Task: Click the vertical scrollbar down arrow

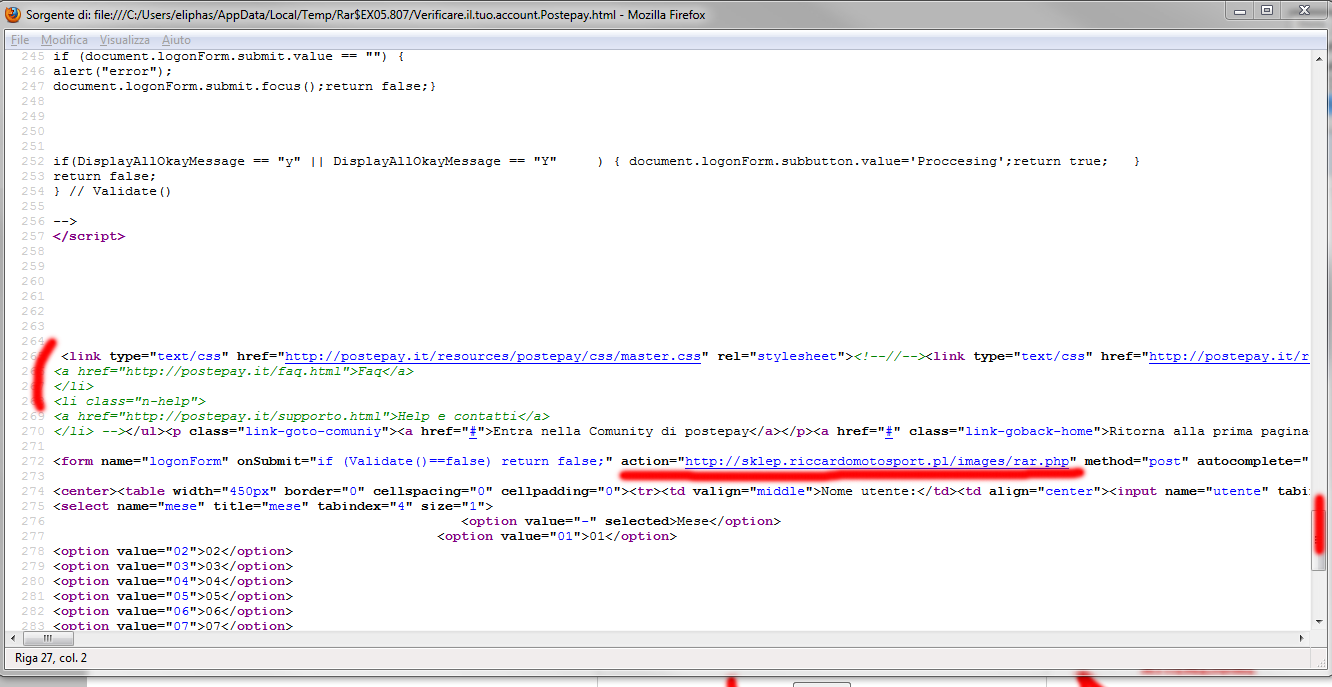Action: pyautogui.click(x=1318, y=622)
